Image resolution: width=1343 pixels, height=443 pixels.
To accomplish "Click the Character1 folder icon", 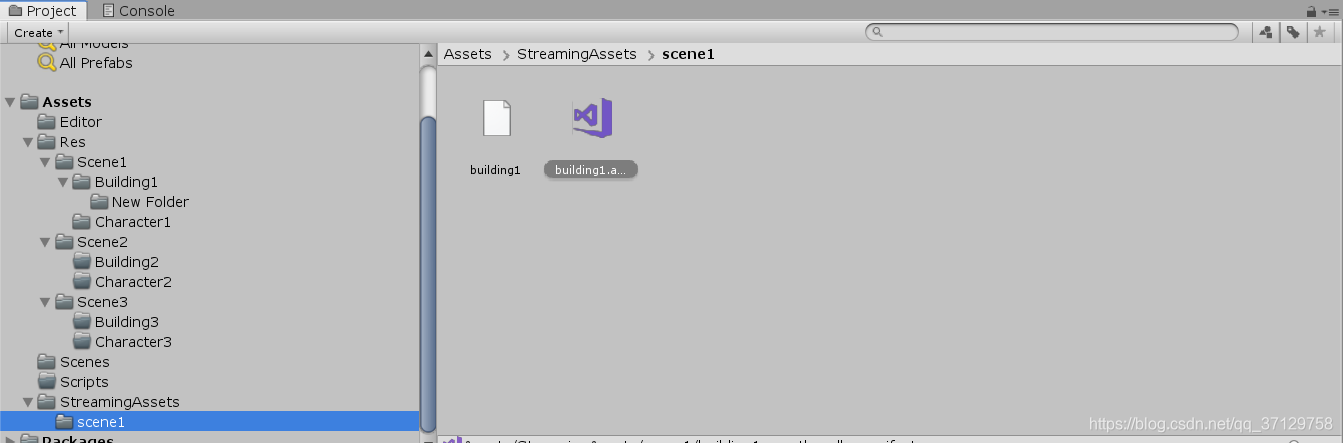I will click(x=82, y=222).
